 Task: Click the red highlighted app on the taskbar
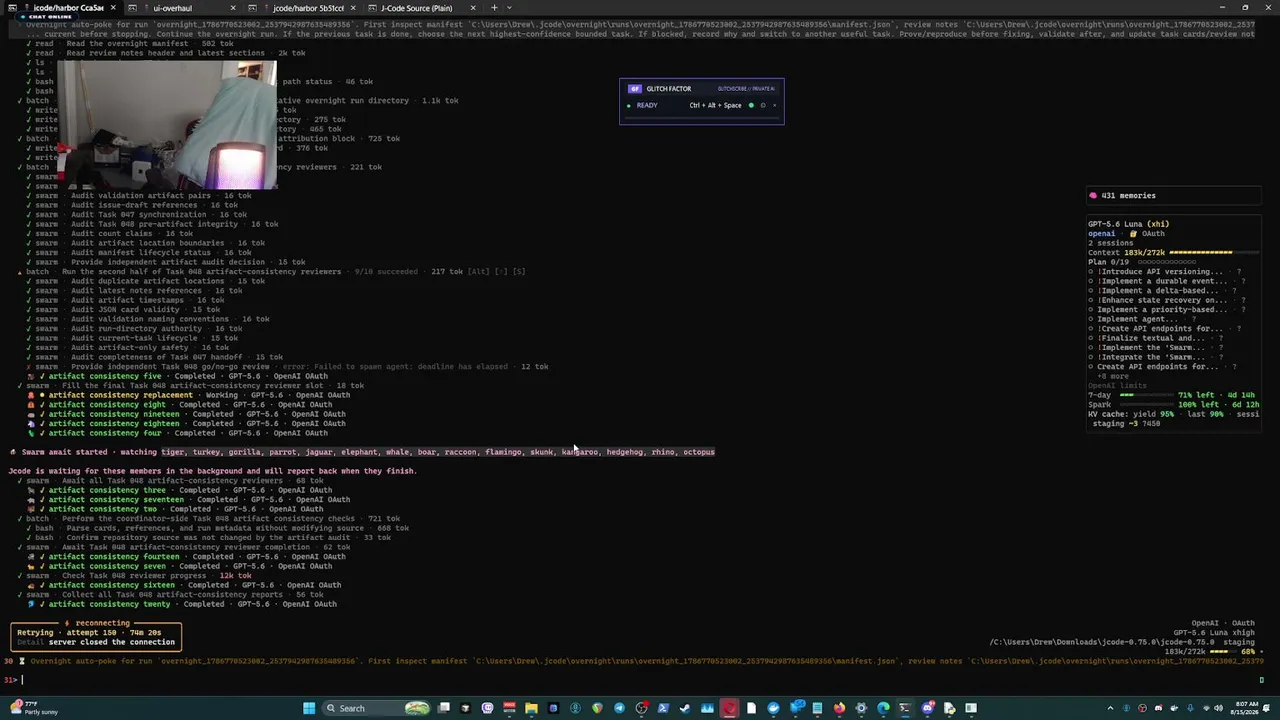731,708
